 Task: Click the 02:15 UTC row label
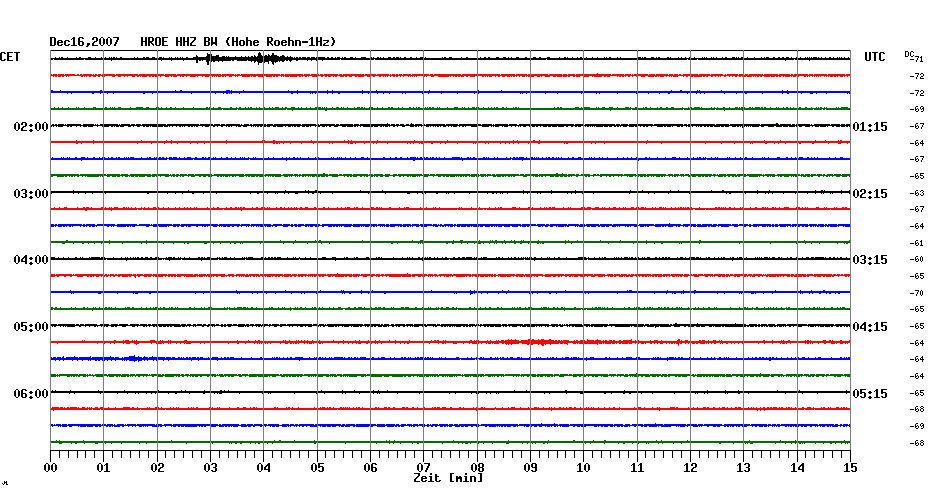(x=870, y=194)
